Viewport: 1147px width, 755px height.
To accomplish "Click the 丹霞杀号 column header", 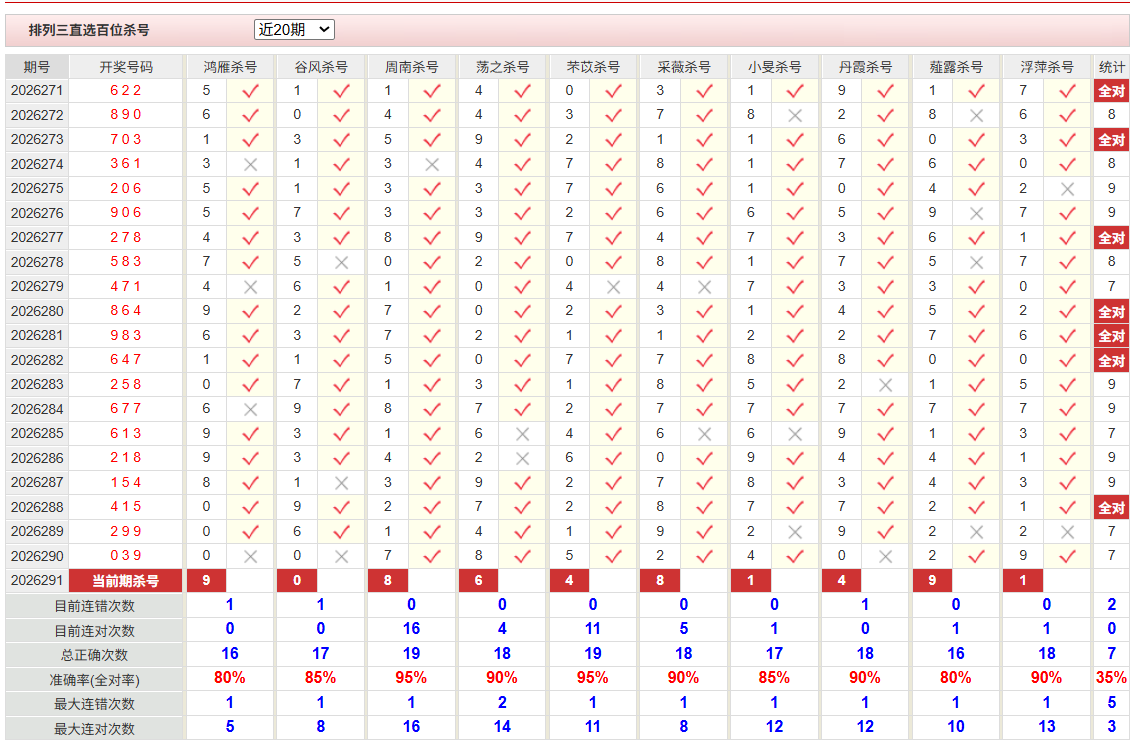I will click(865, 67).
